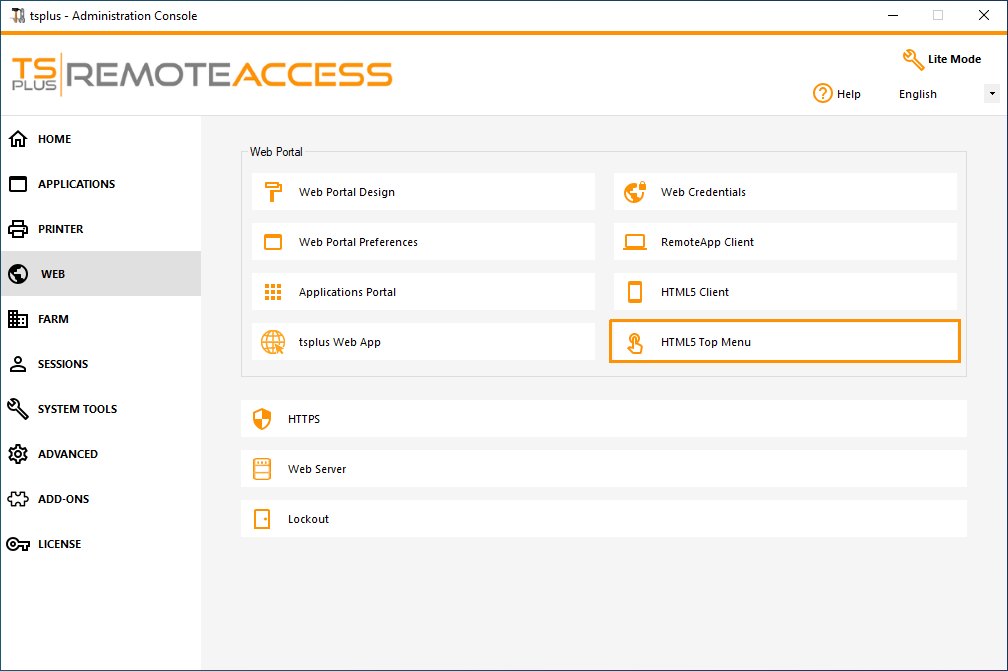This screenshot has width=1008, height=671.
Task: Click the License key icon
Action: [18, 544]
